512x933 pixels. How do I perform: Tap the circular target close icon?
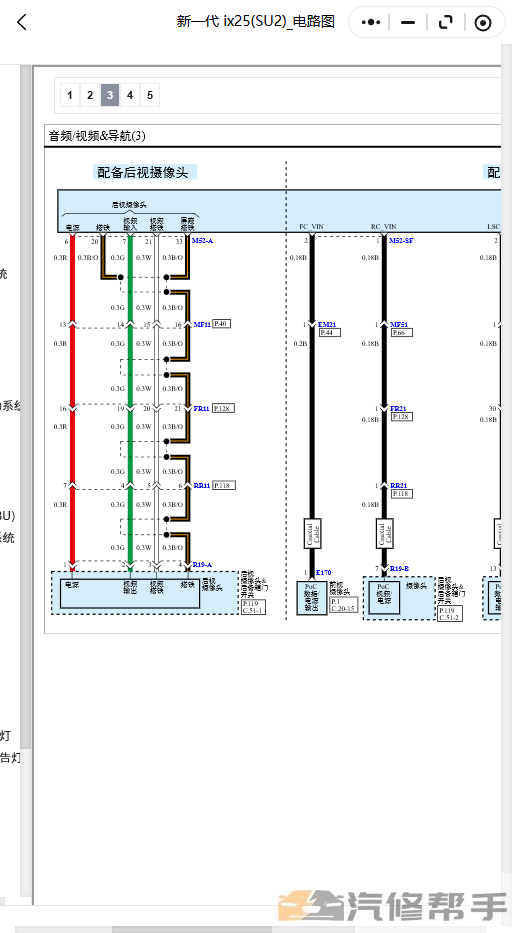tap(483, 23)
